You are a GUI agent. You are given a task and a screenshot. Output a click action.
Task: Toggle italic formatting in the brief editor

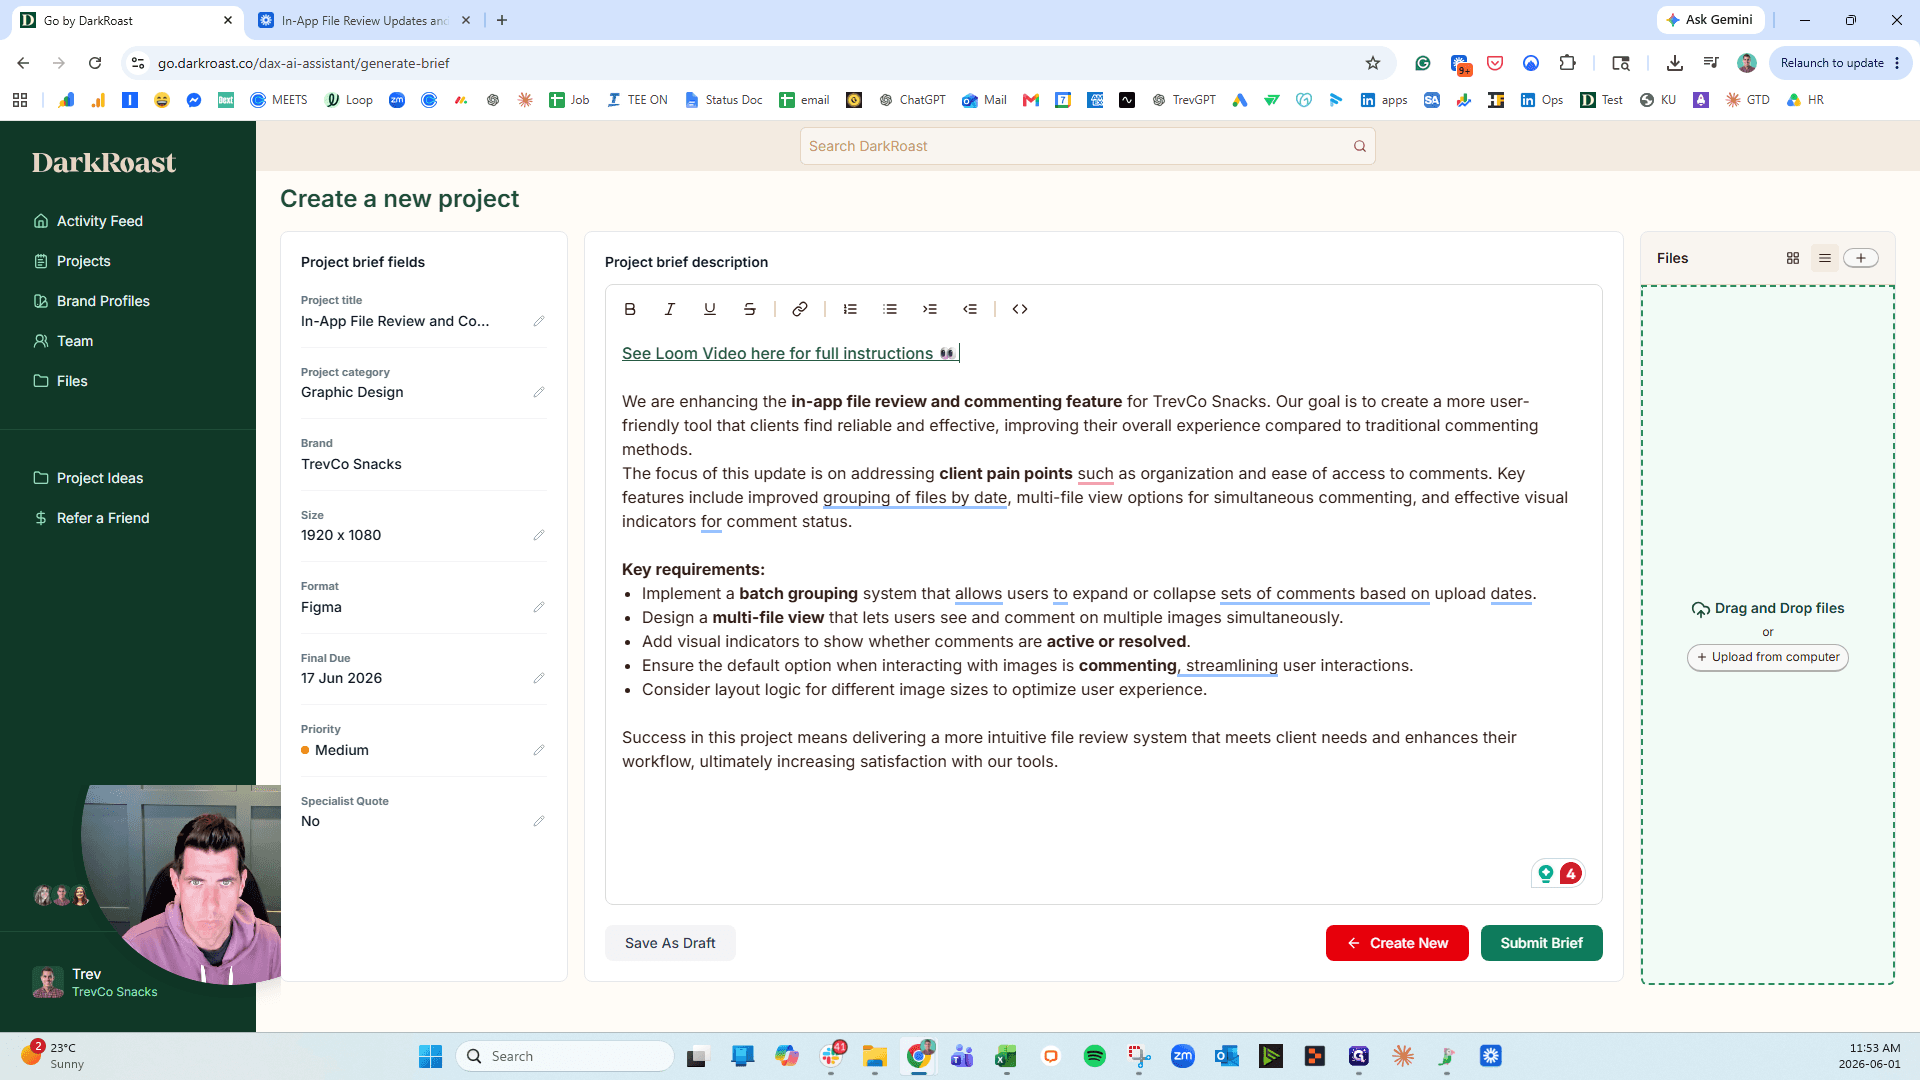(670, 309)
